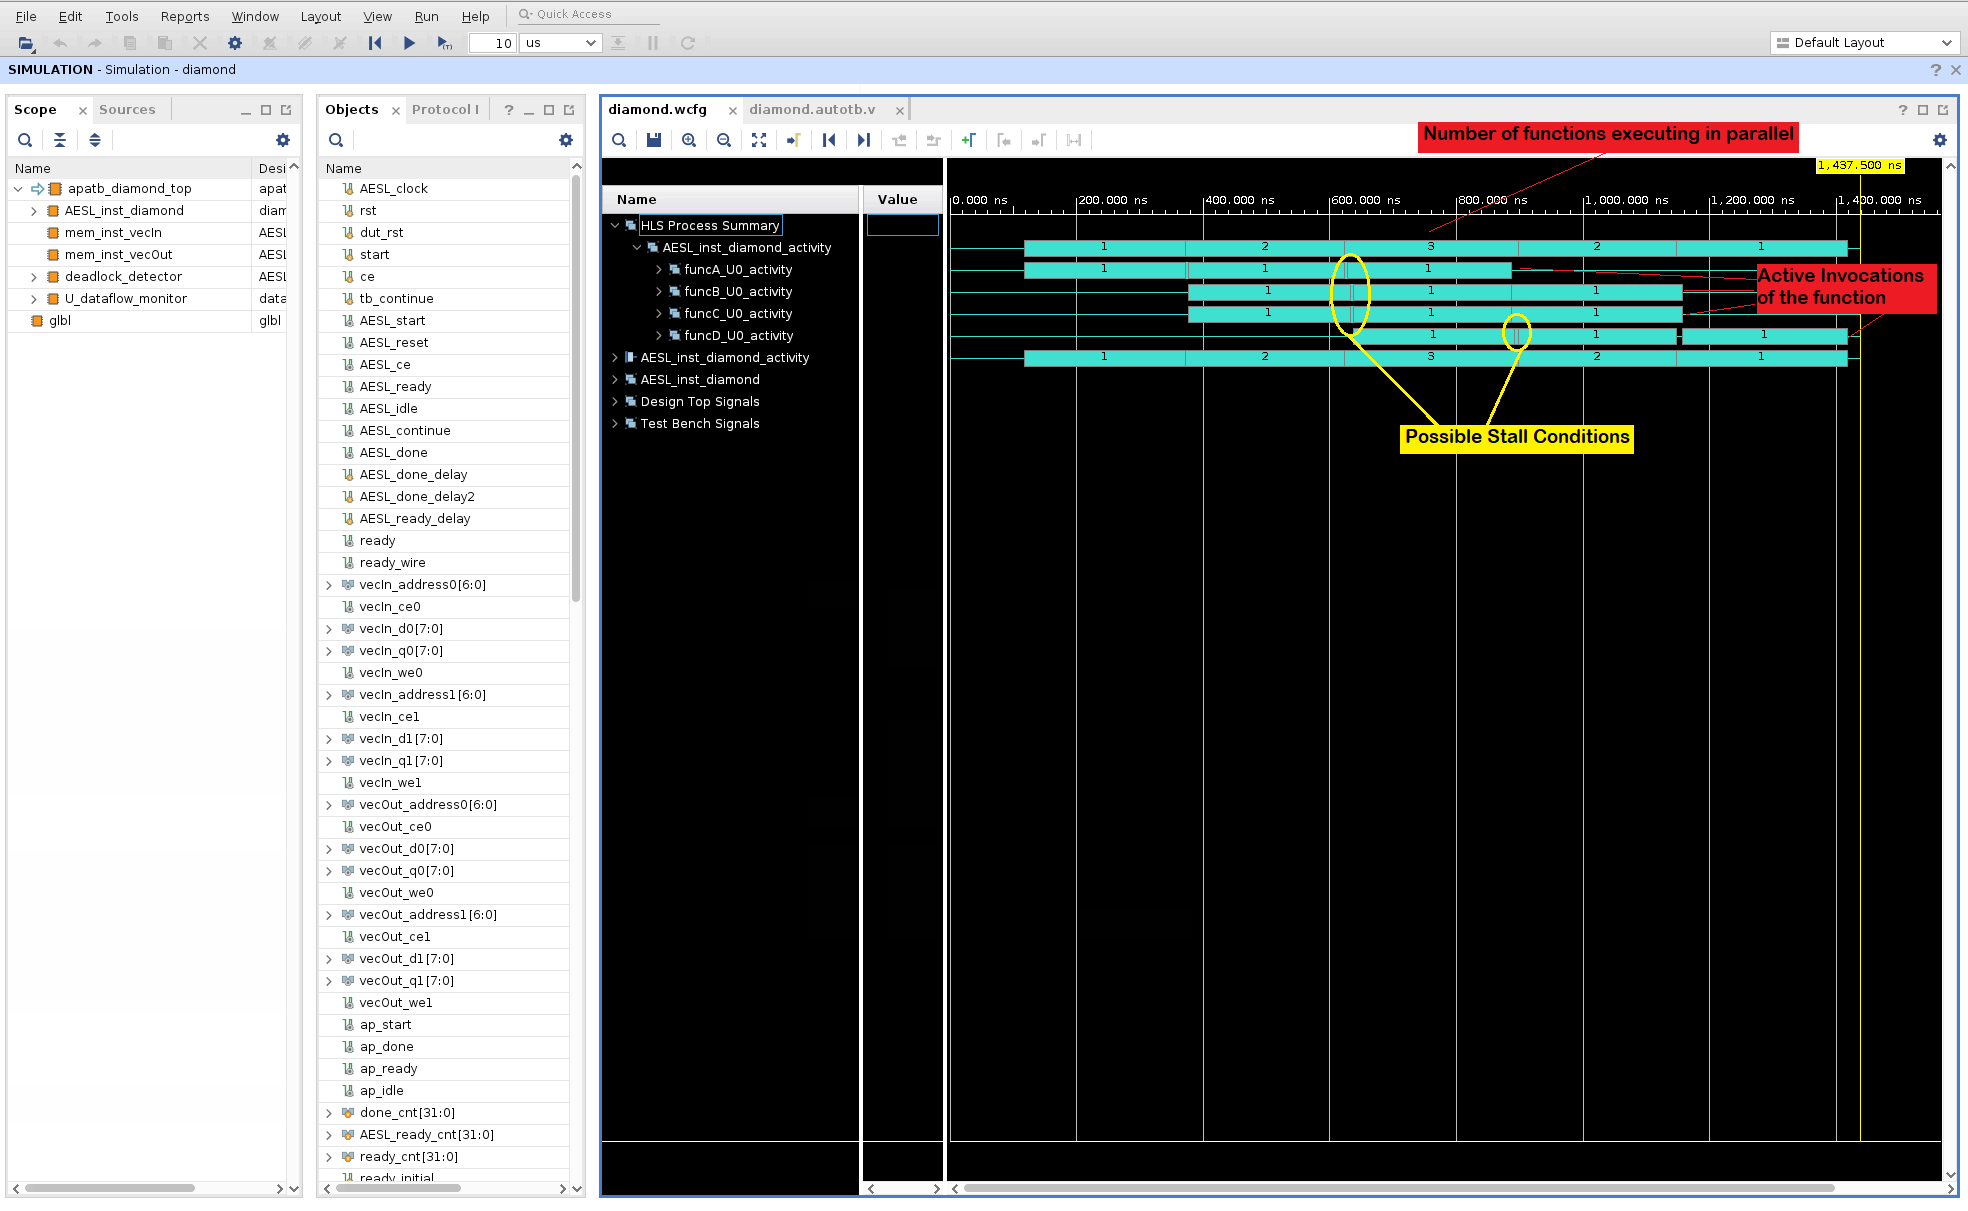The width and height of the screenshot is (1968, 1211).
Task: Select the AESL_clock object
Action: [x=393, y=189]
